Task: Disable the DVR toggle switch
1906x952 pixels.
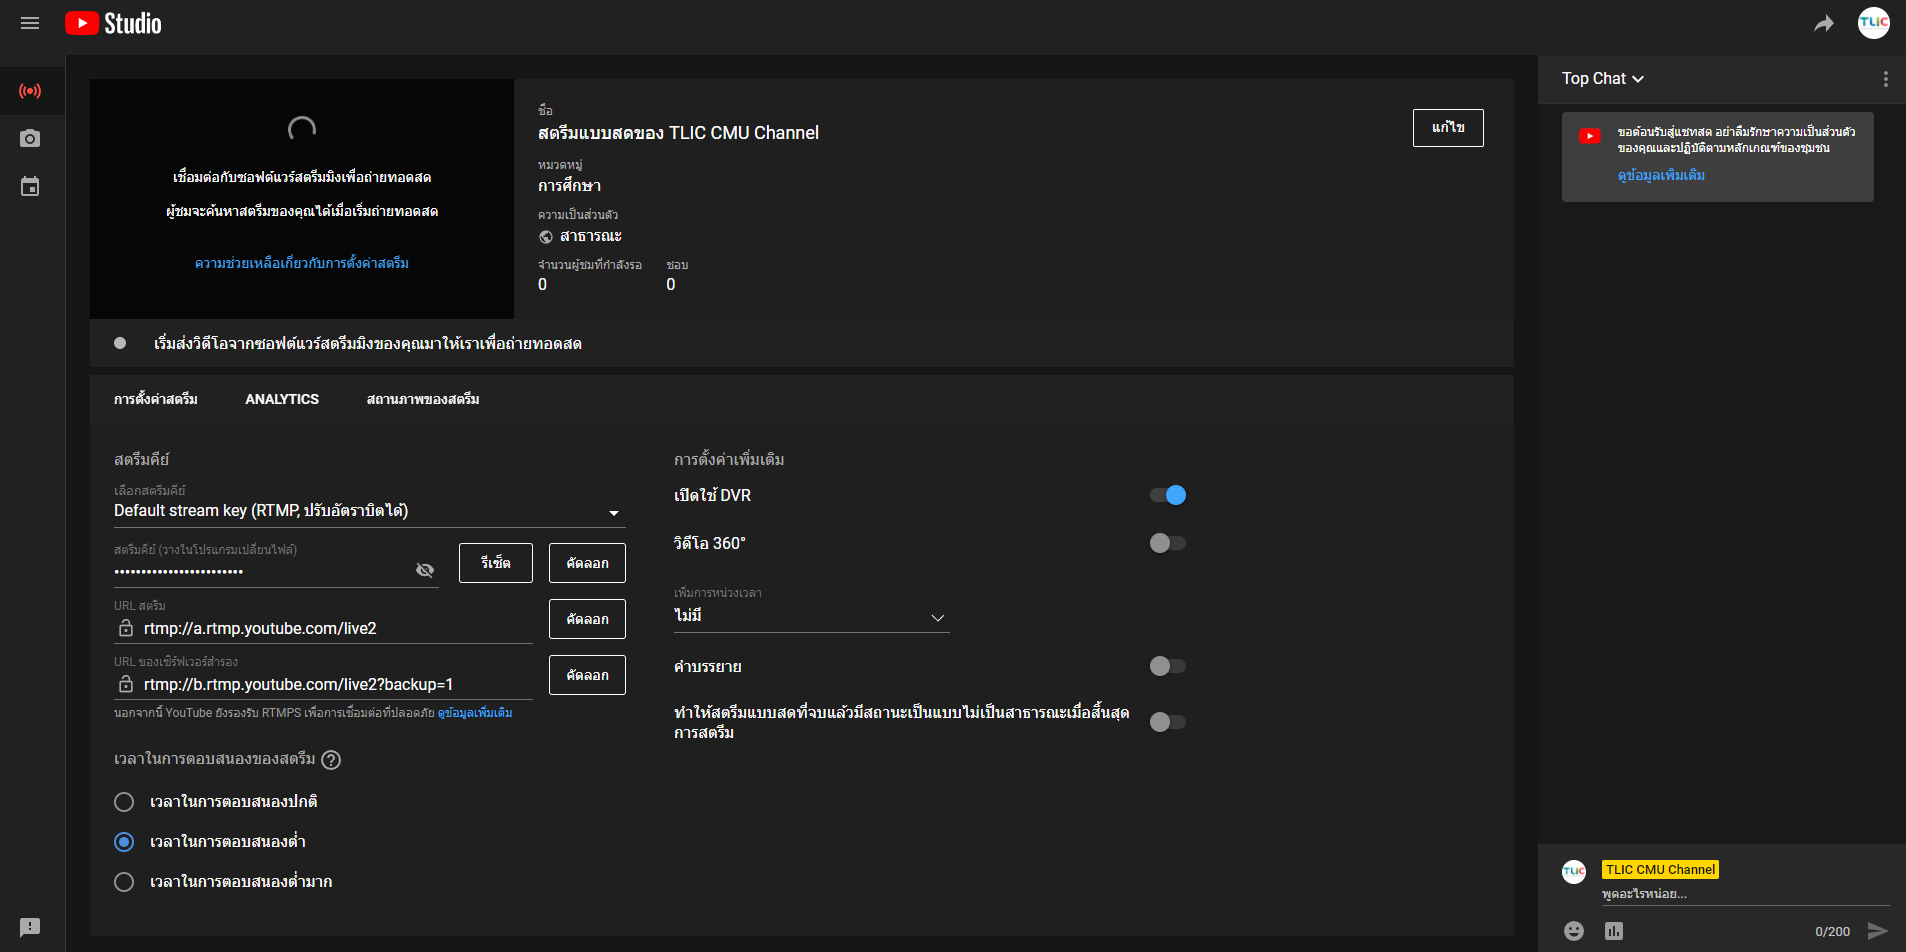Action: [x=1168, y=495]
